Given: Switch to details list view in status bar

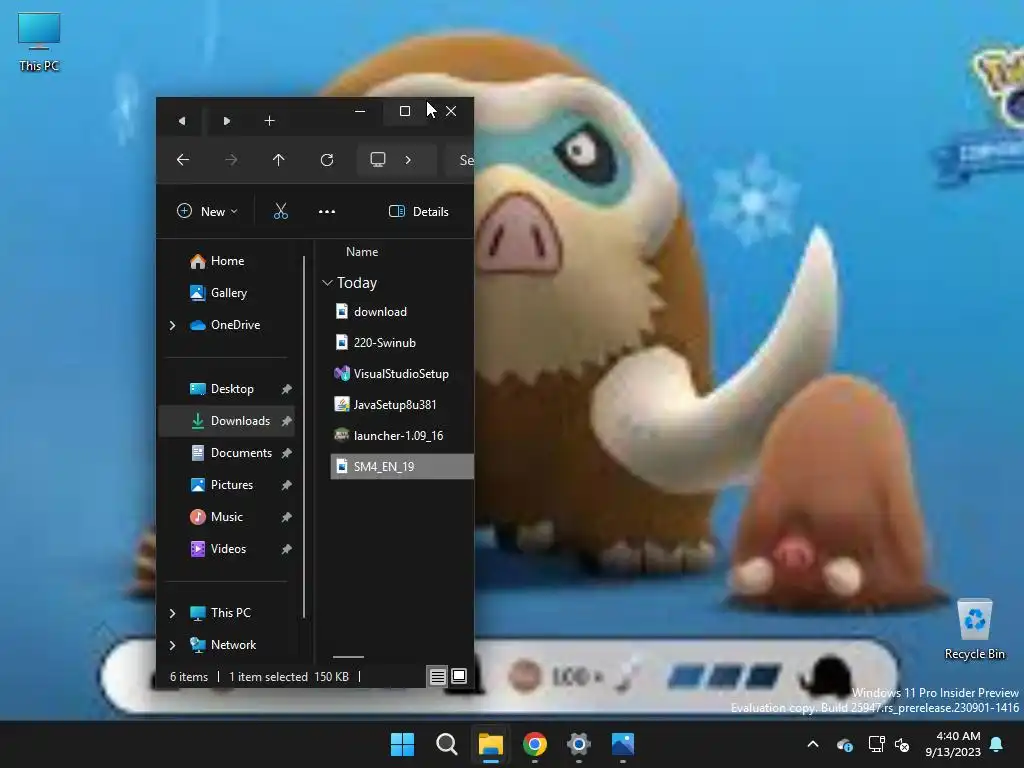Looking at the screenshot, I should (438, 677).
